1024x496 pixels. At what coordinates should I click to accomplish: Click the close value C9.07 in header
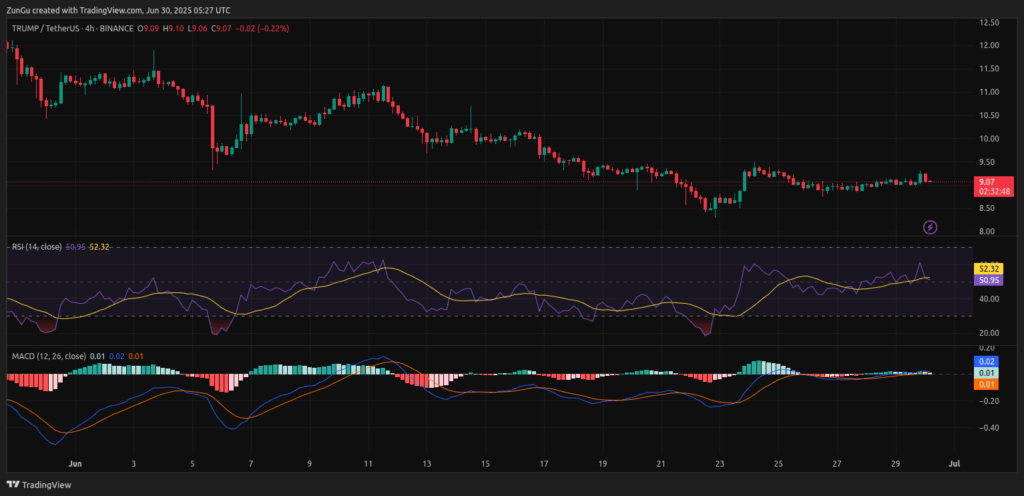click(x=222, y=29)
